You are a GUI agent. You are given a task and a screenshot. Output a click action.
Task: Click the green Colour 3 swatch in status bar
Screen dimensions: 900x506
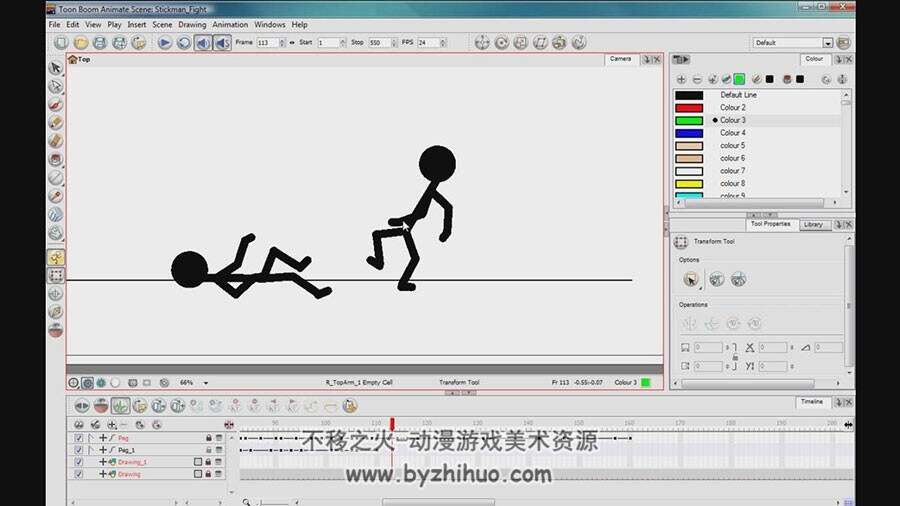(646, 383)
